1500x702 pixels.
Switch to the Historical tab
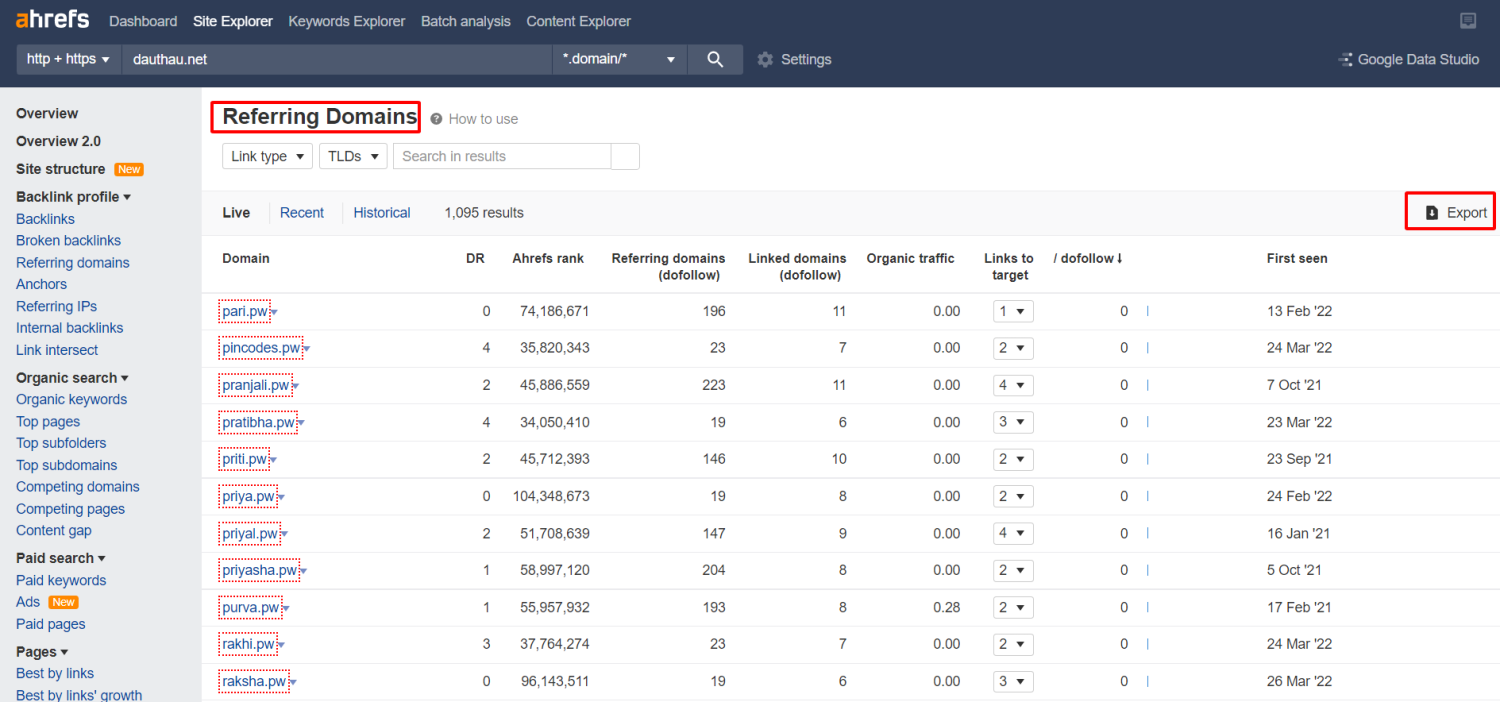(x=382, y=212)
